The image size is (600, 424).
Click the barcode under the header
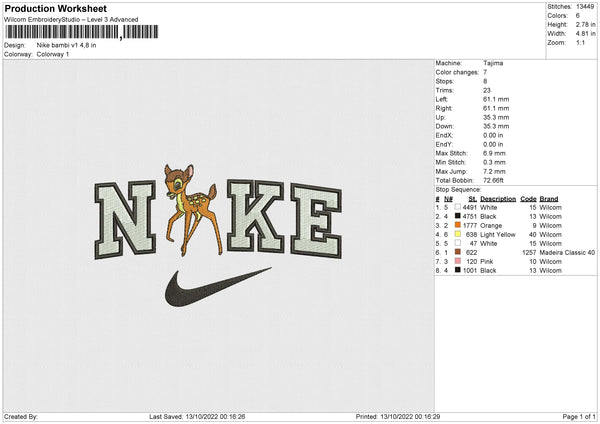pyautogui.click(x=82, y=32)
